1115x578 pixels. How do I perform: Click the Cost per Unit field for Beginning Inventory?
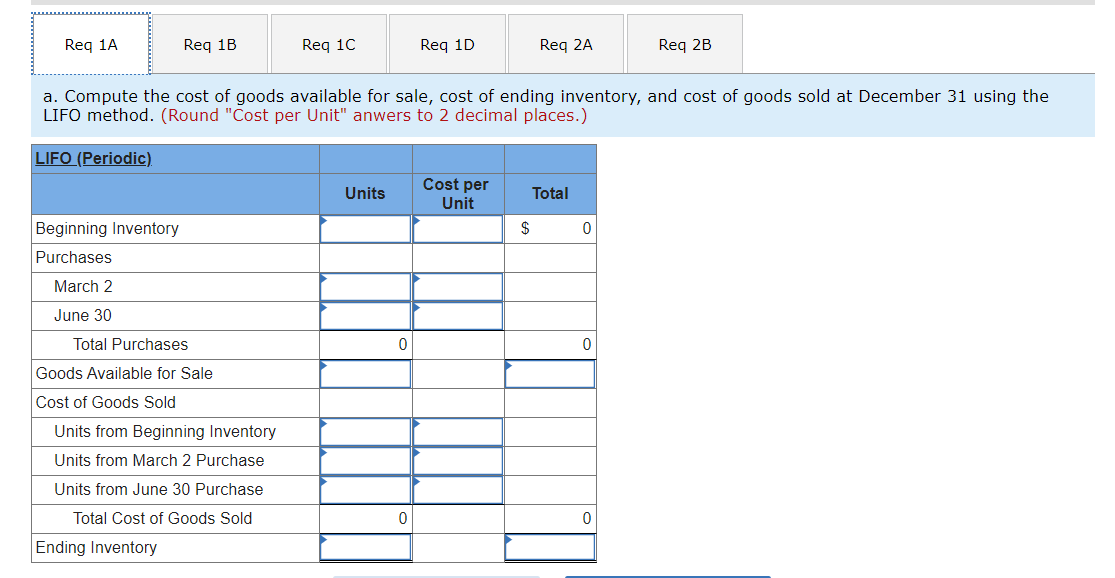pyautogui.click(x=457, y=228)
